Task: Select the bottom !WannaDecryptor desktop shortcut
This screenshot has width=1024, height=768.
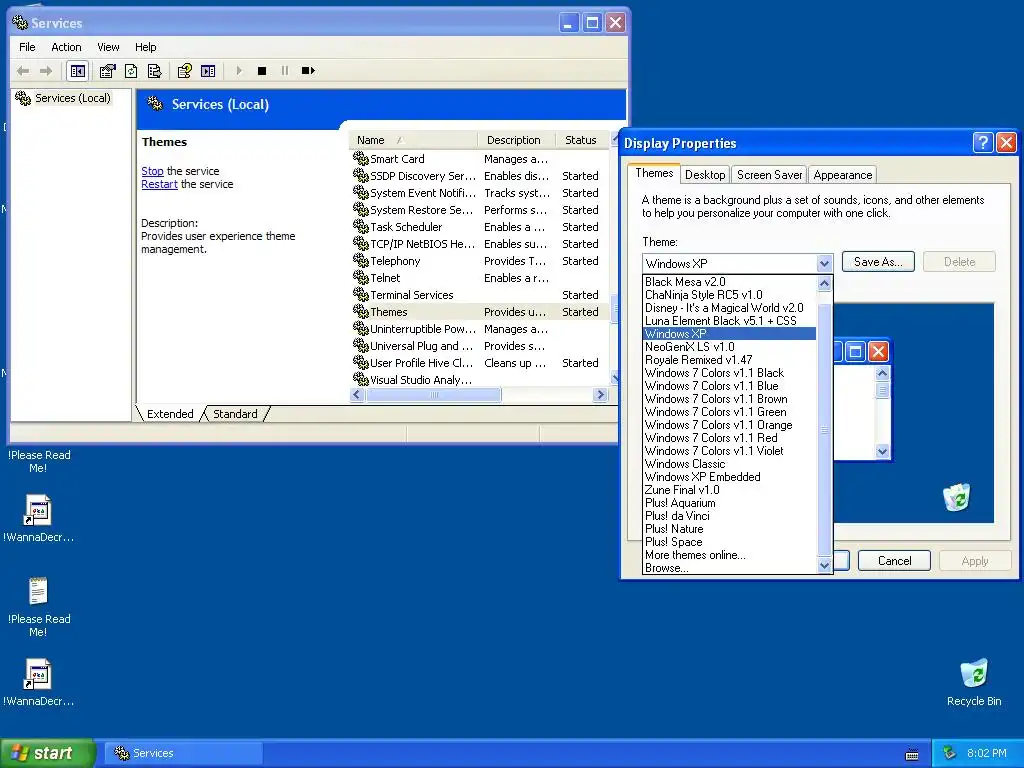Action: coord(38,682)
